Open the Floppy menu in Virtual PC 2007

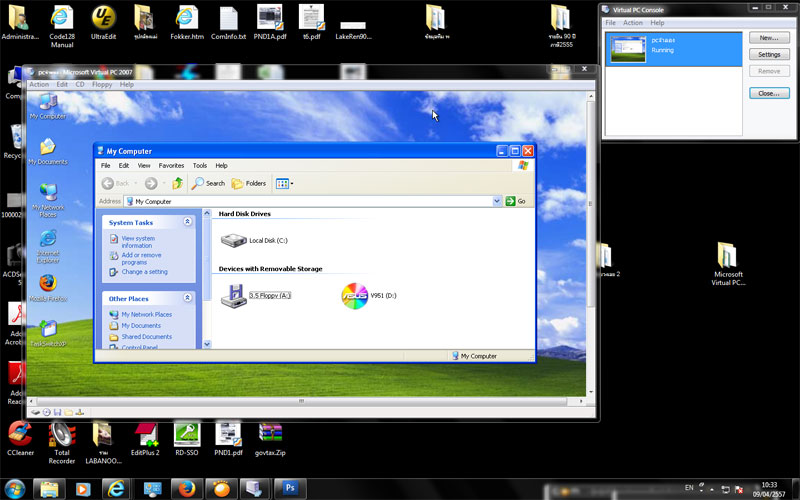102,84
